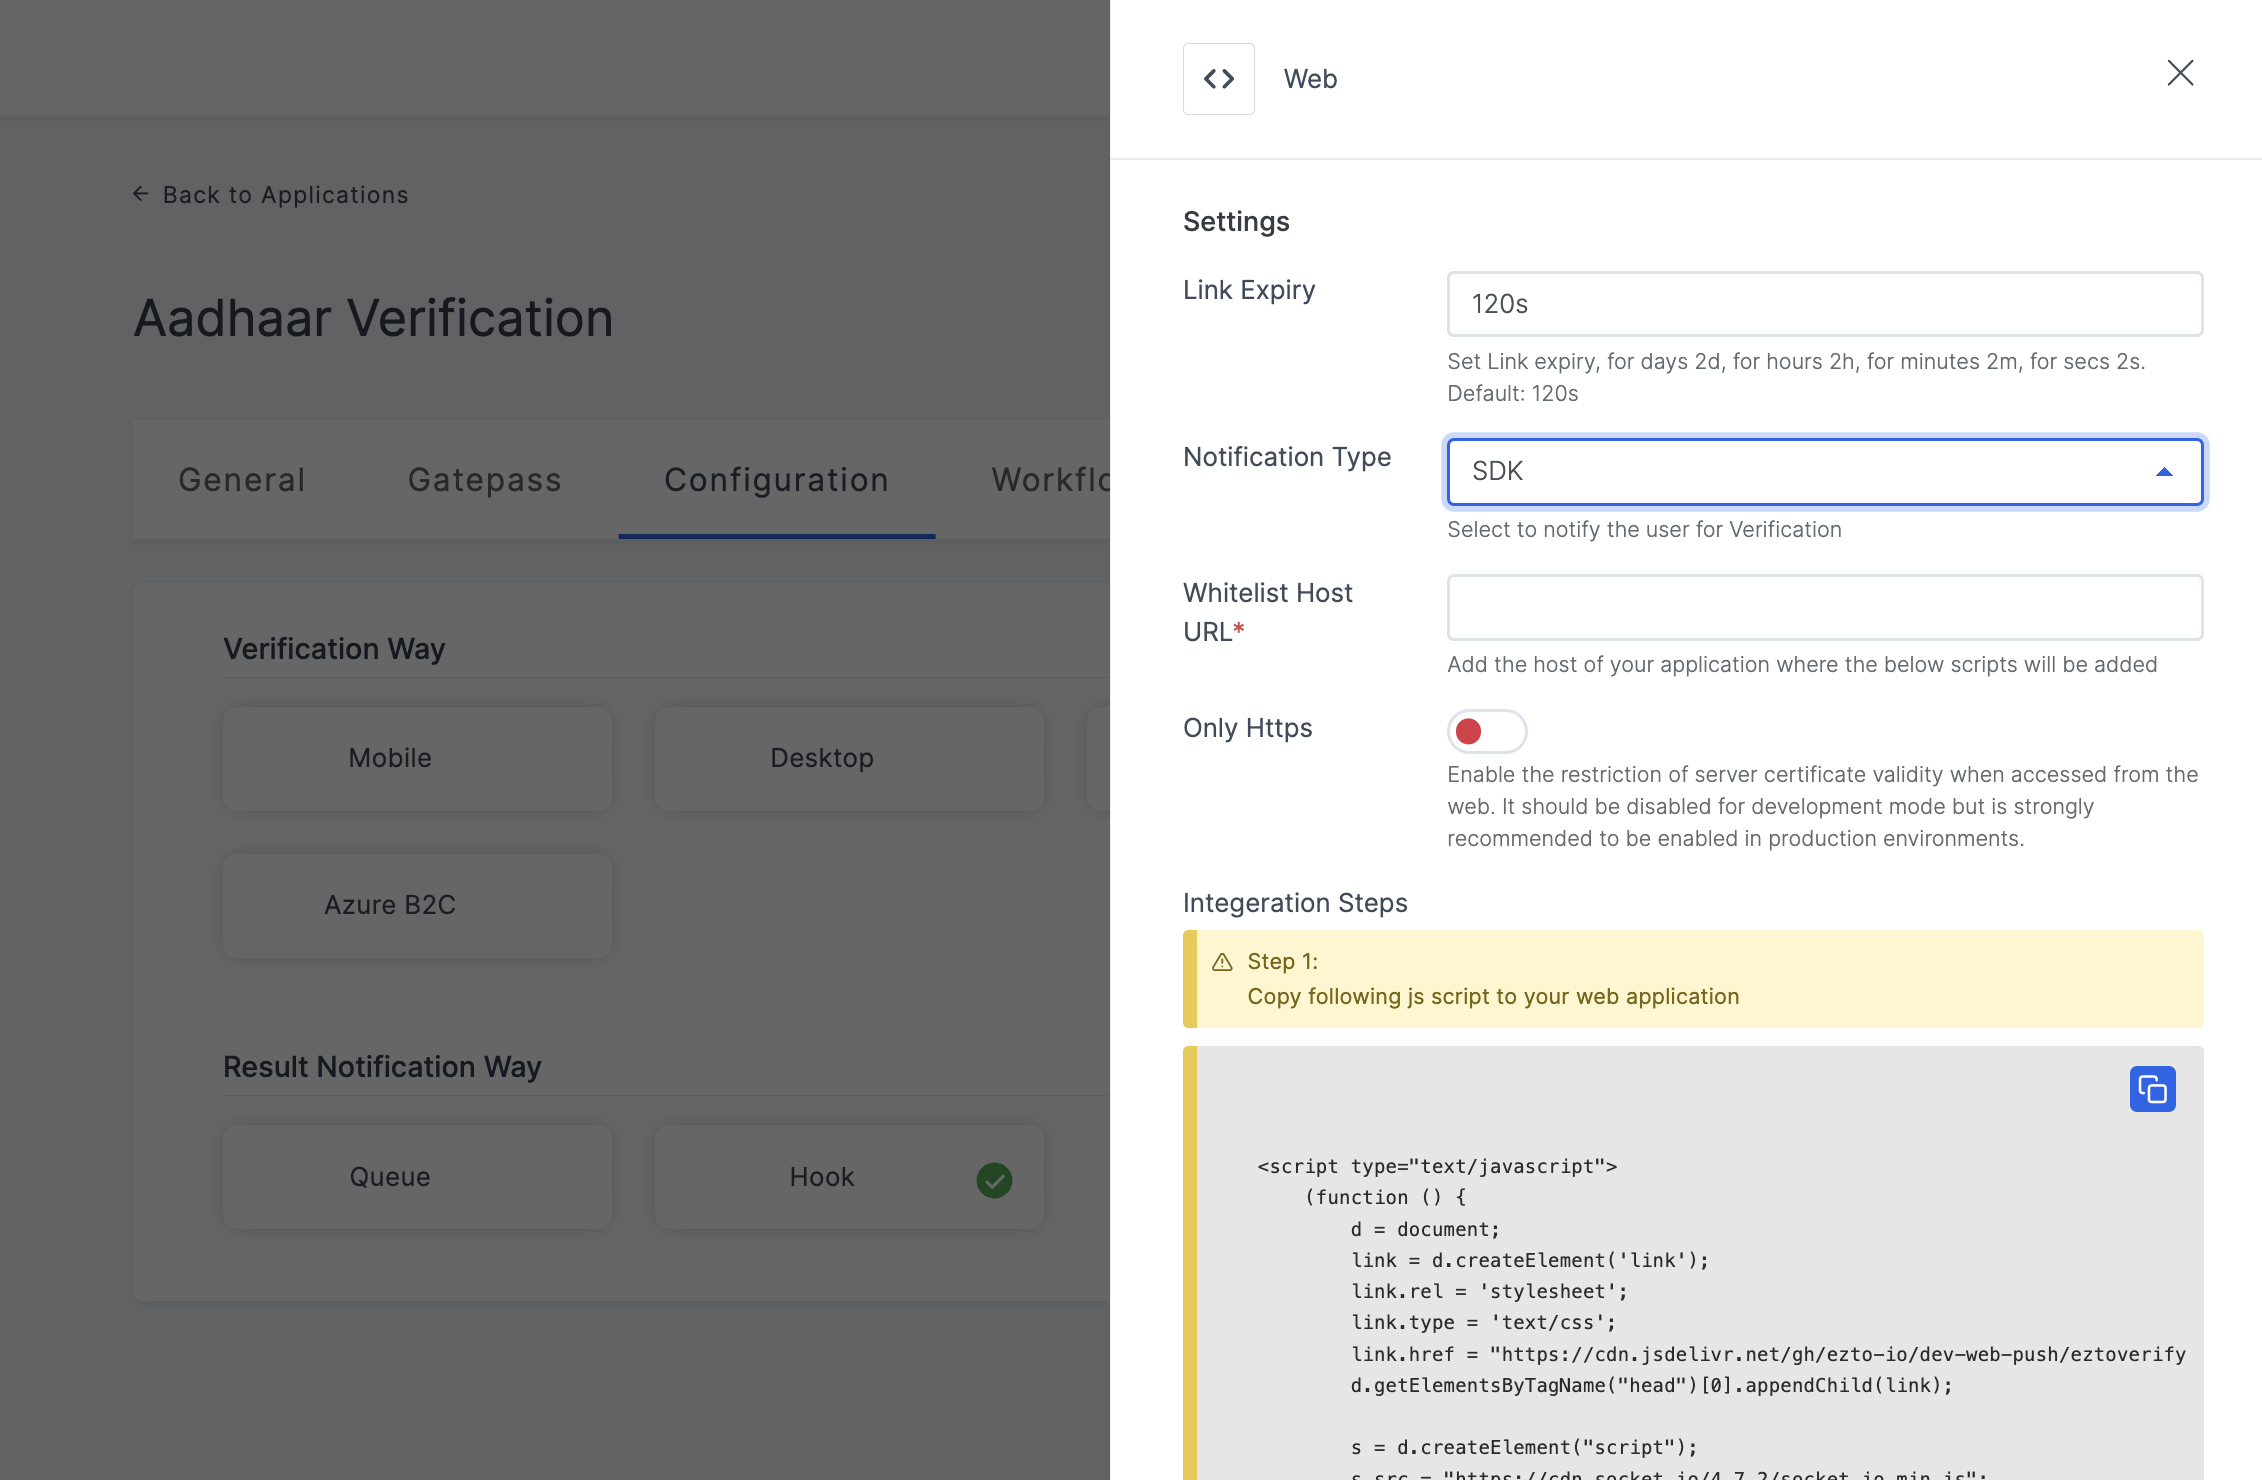Click the Integeration Steps heading
This screenshot has width=2262, height=1480.
pyautogui.click(x=1295, y=903)
